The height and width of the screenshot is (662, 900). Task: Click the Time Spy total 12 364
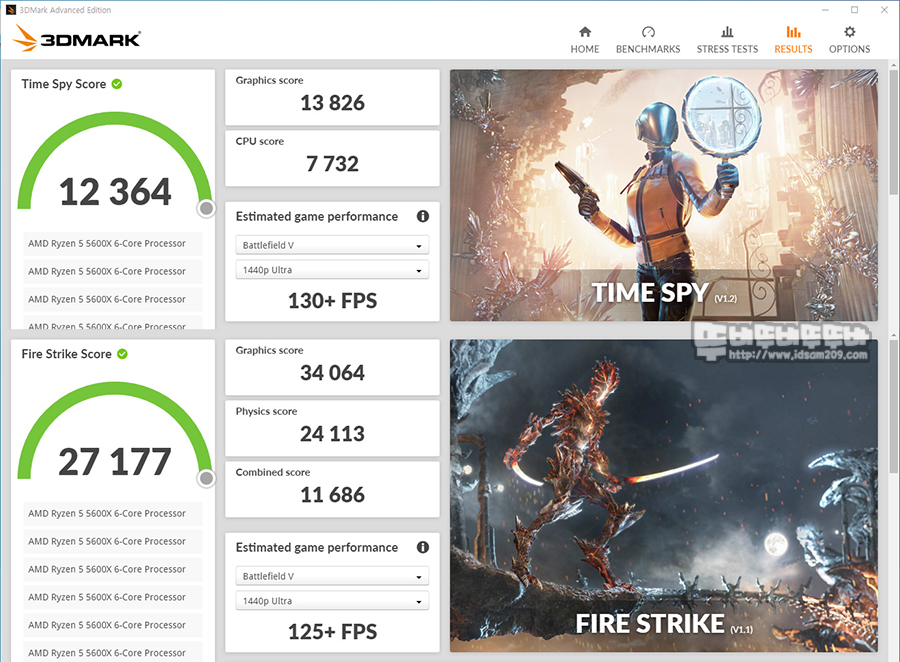115,191
